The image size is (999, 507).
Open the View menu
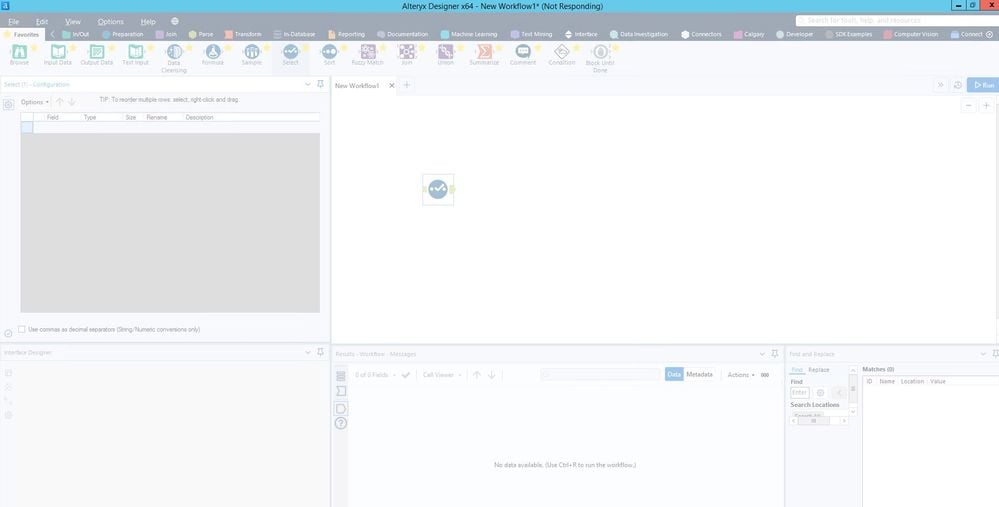coord(73,22)
